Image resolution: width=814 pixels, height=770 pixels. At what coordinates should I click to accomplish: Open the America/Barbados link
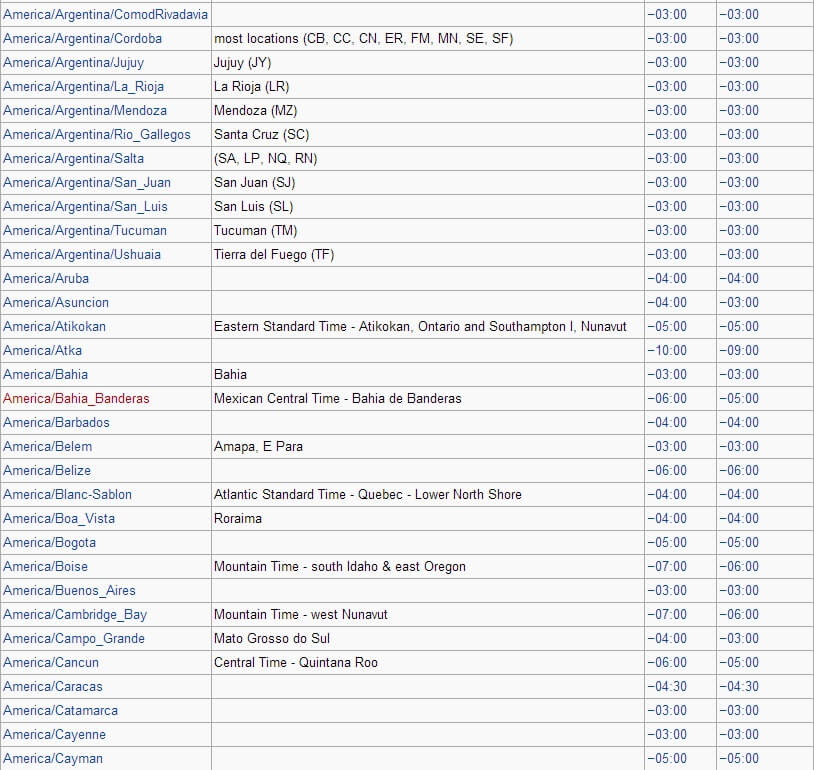point(57,423)
